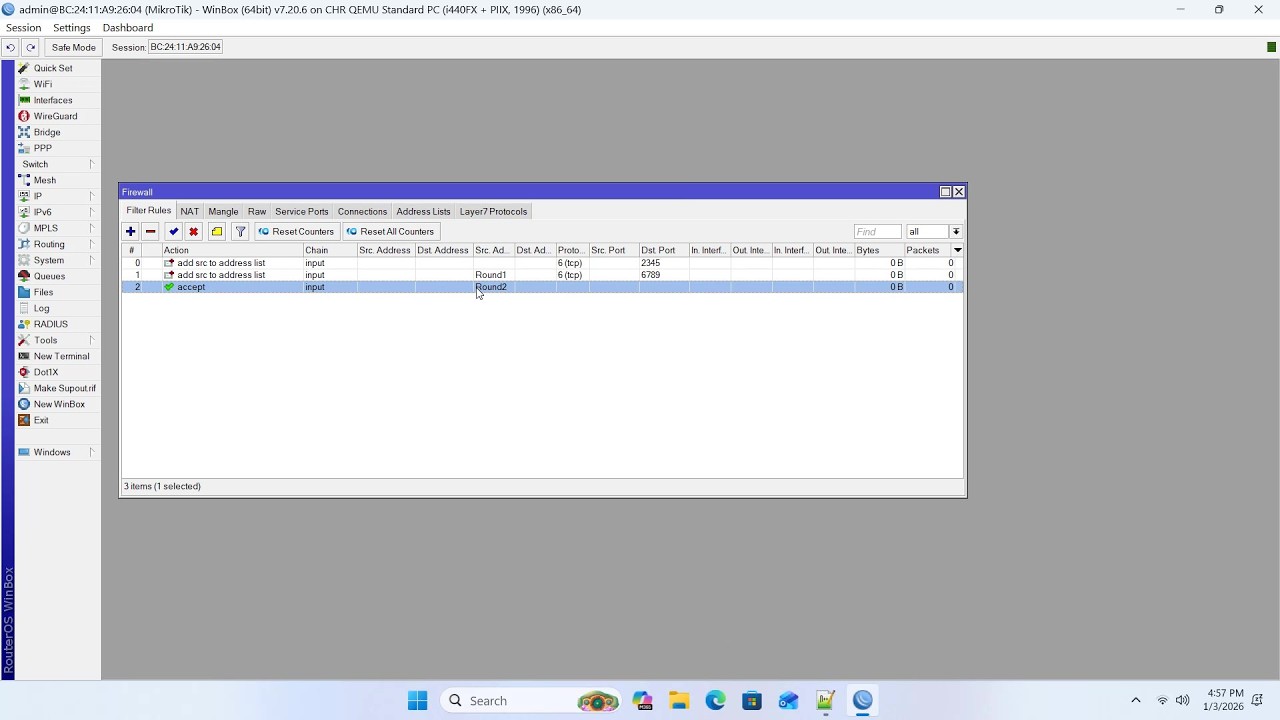Open Mesh in sidebar
This screenshot has height=720, width=1280.
coord(44,180)
